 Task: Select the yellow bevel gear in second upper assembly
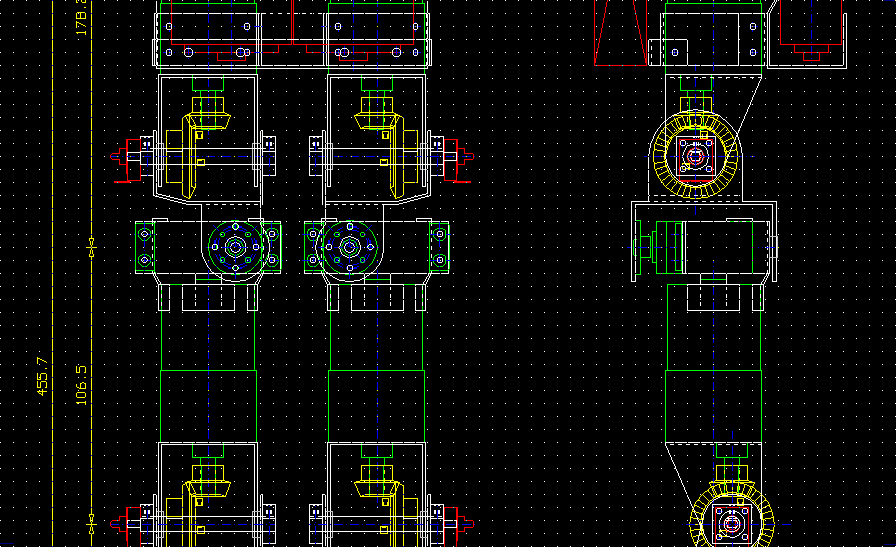377,122
